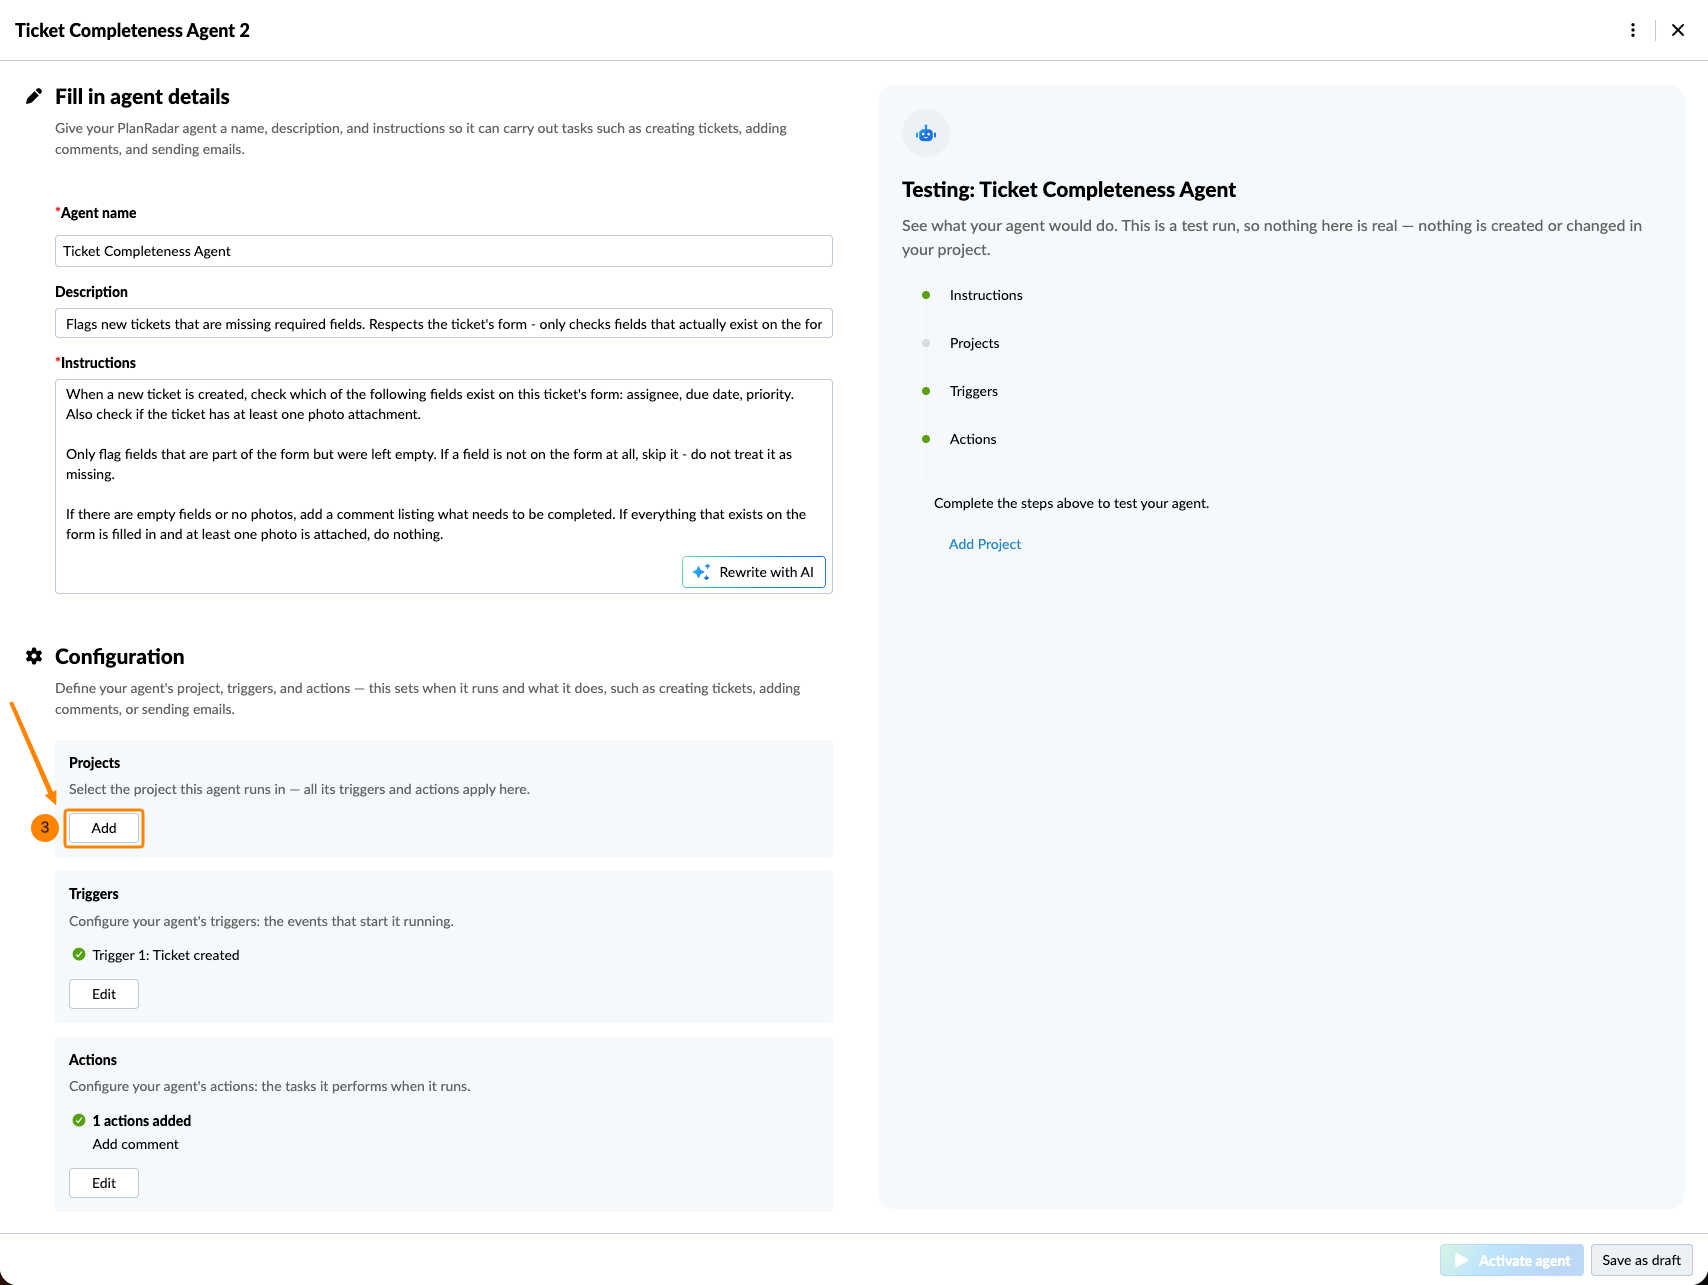Click the Activate agent button
Image resolution: width=1708 pixels, height=1285 pixels.
pos(1512,1260)
